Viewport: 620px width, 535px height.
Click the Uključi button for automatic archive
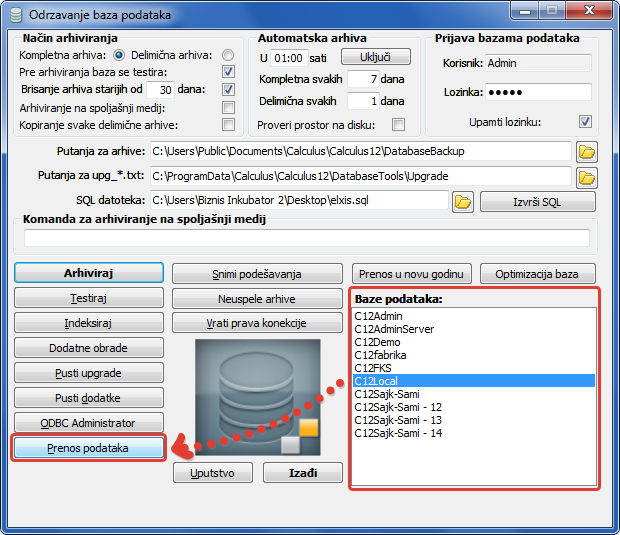(384, 57)
